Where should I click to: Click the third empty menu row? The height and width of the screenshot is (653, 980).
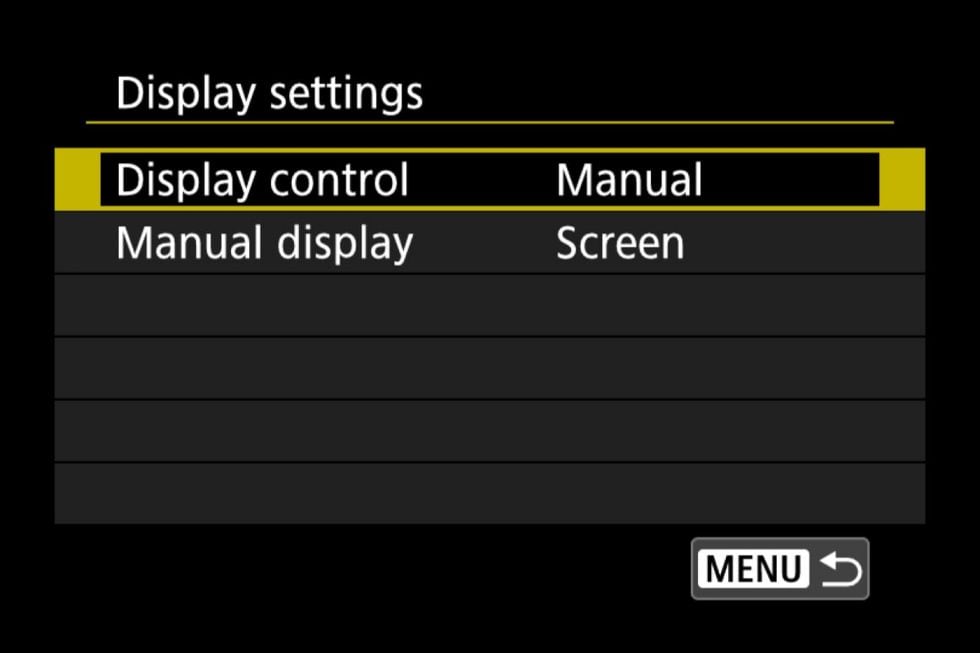point(490,432)
